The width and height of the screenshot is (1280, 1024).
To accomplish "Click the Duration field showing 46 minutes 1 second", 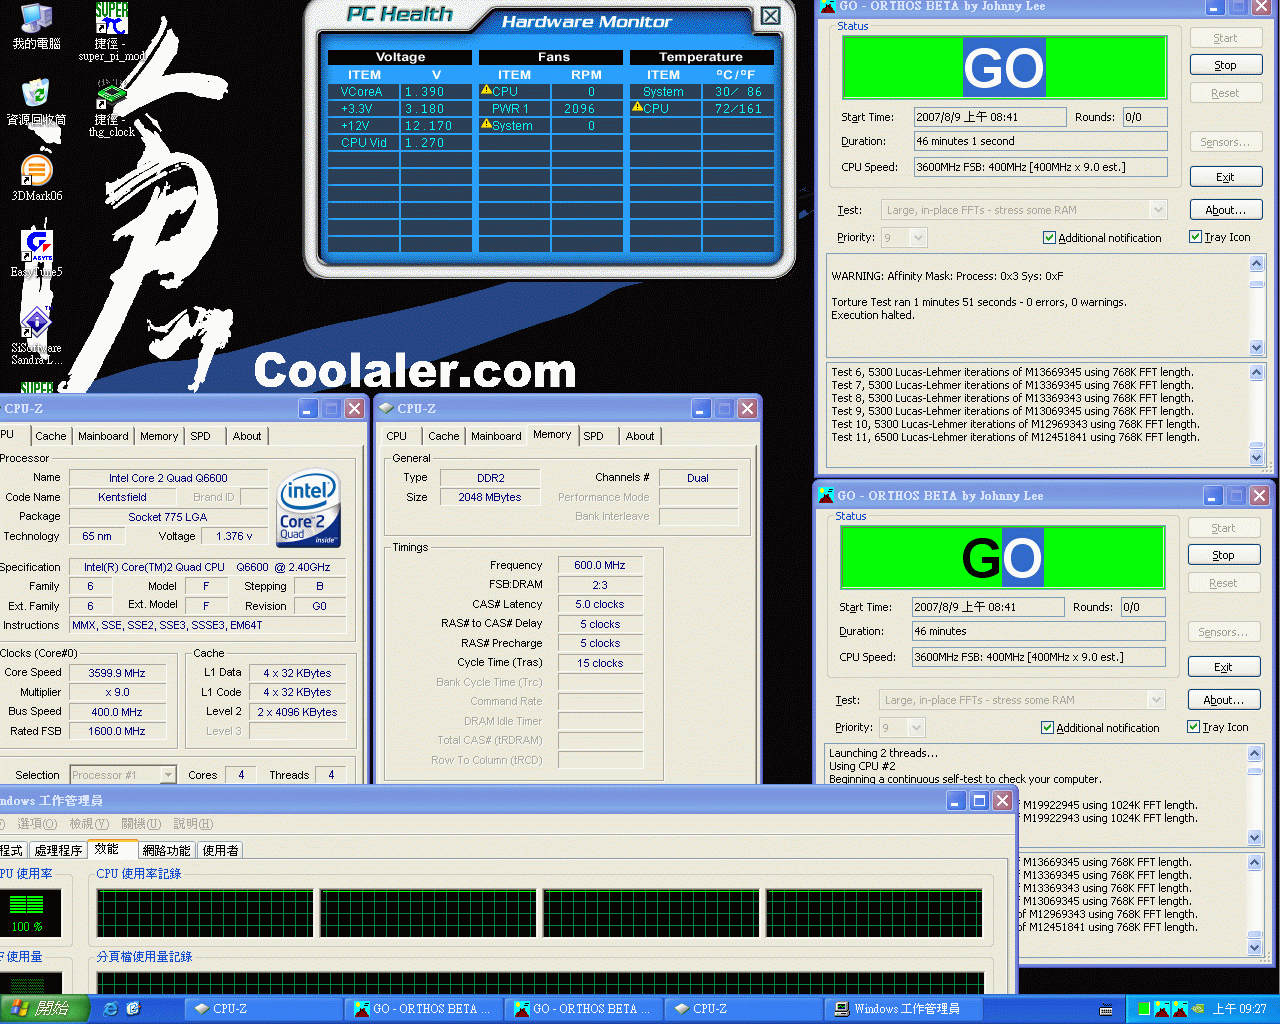I will click(1040, 141).
